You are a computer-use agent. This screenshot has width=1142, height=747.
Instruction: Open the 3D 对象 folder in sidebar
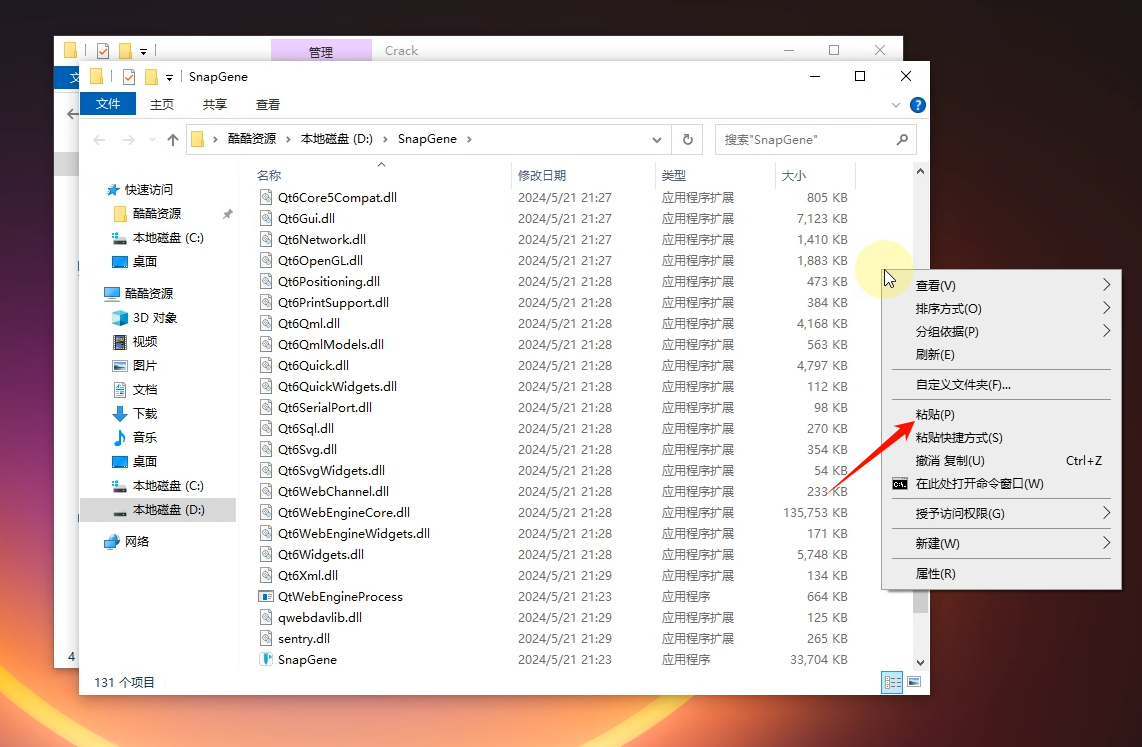click(x=155, y=318)
